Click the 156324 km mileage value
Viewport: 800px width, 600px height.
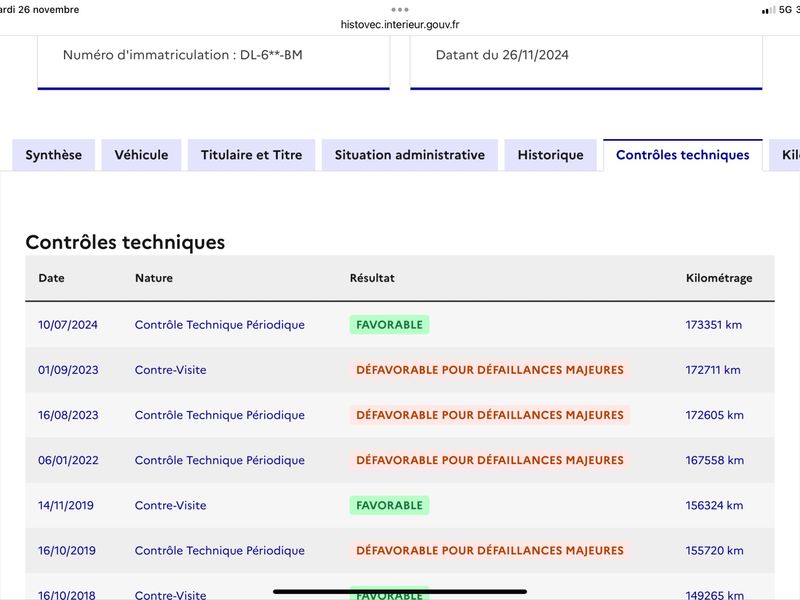tap(714, 506)
